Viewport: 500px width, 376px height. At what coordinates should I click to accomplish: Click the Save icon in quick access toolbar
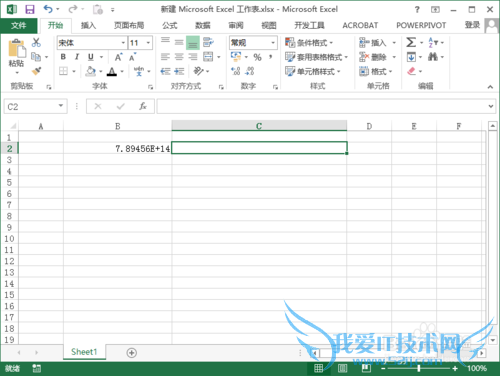[x=30, y=9]
